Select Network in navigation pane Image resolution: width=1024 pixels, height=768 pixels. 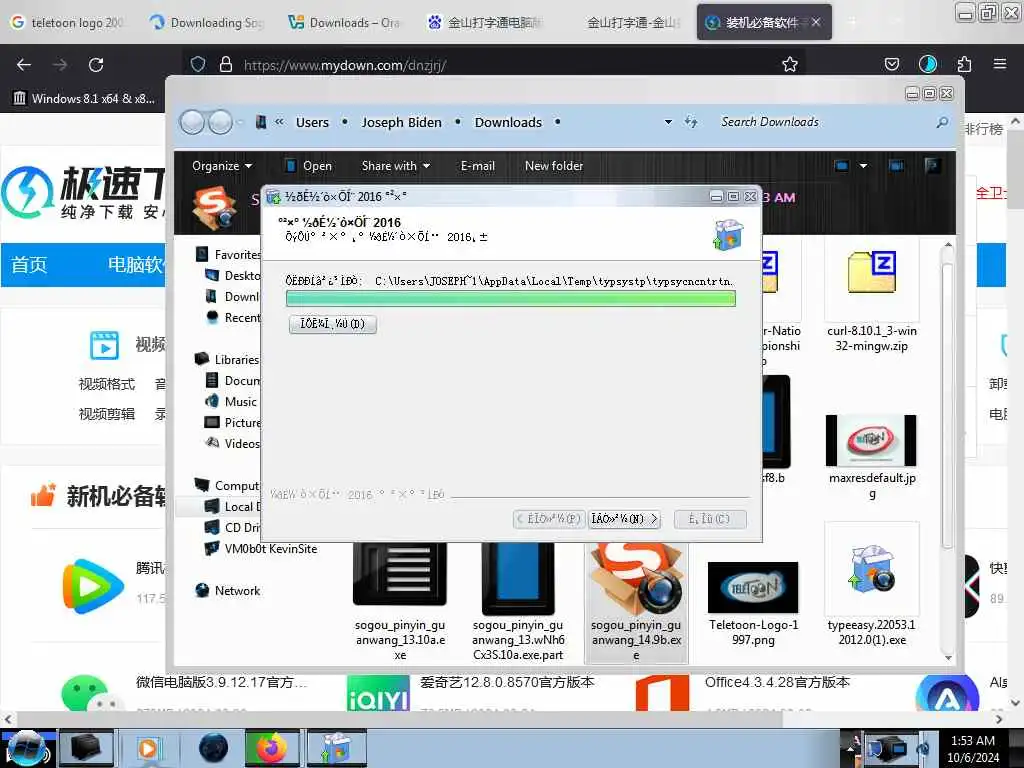point(228,590)
